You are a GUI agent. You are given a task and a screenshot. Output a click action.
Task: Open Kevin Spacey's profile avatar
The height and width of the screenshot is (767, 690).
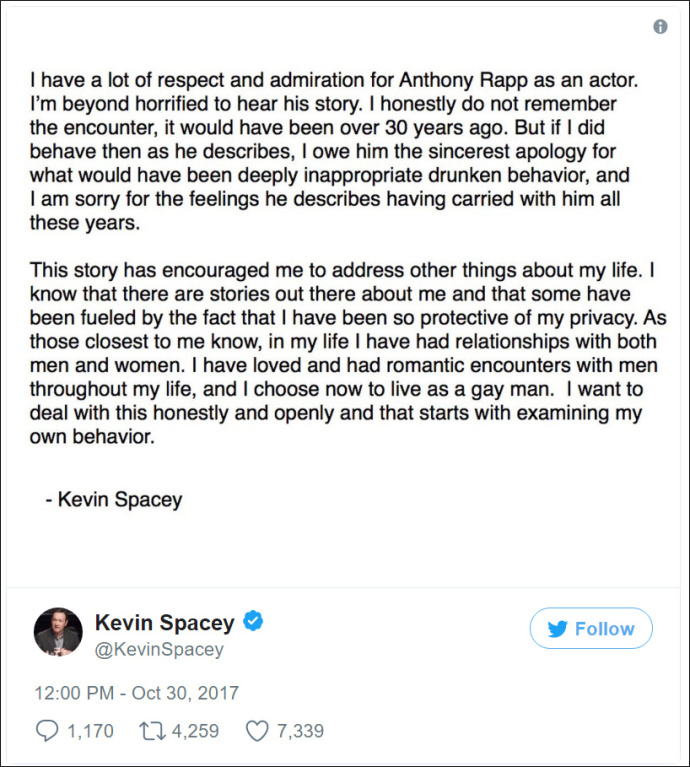tap(58, 631)
